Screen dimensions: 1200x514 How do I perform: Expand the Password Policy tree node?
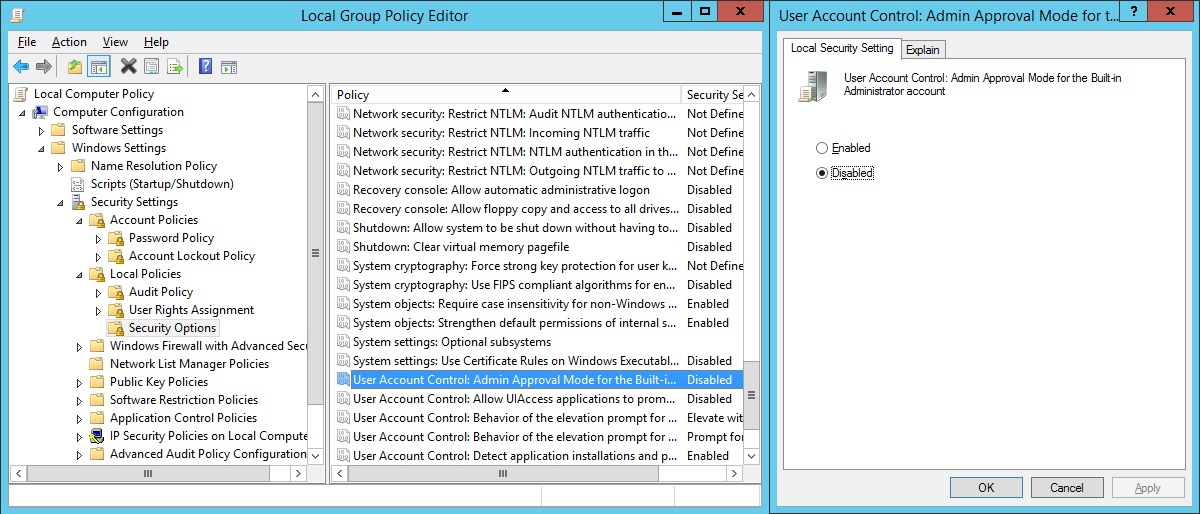point(99,239)
